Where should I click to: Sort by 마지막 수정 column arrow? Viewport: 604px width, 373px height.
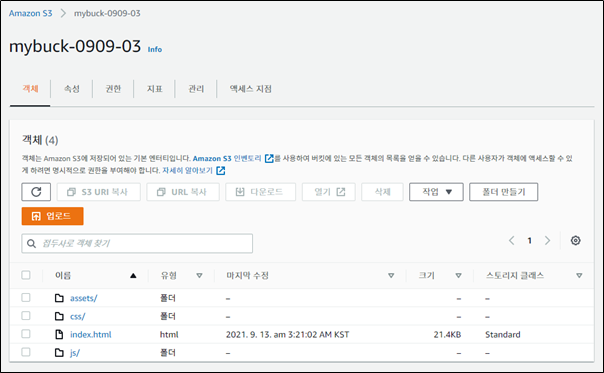391,276
